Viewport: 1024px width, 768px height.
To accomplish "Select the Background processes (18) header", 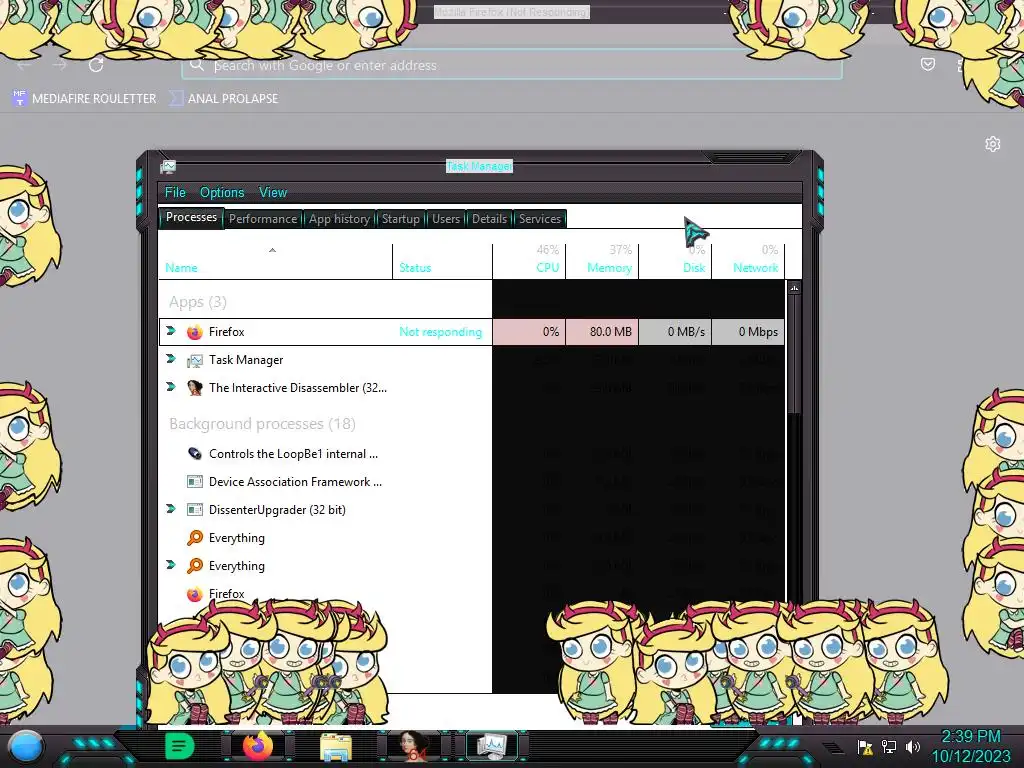I will [x=262, y=424].
